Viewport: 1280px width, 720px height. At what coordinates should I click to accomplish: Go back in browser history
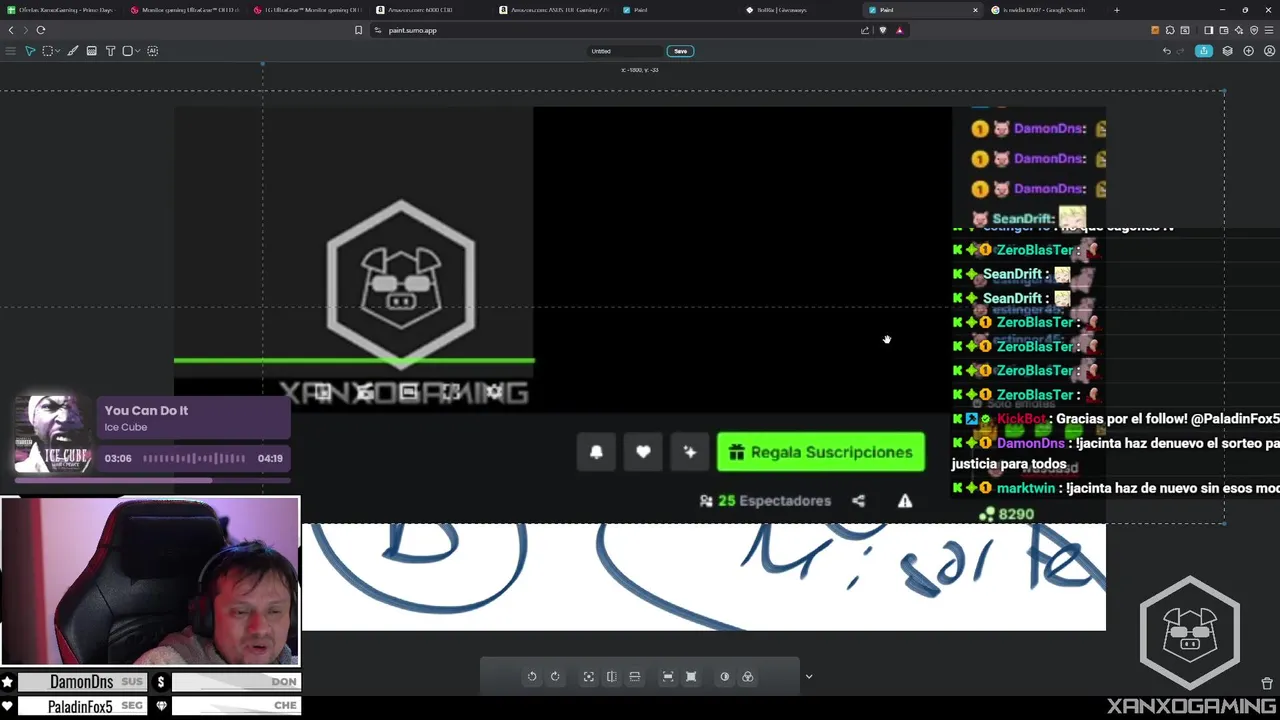11,30
